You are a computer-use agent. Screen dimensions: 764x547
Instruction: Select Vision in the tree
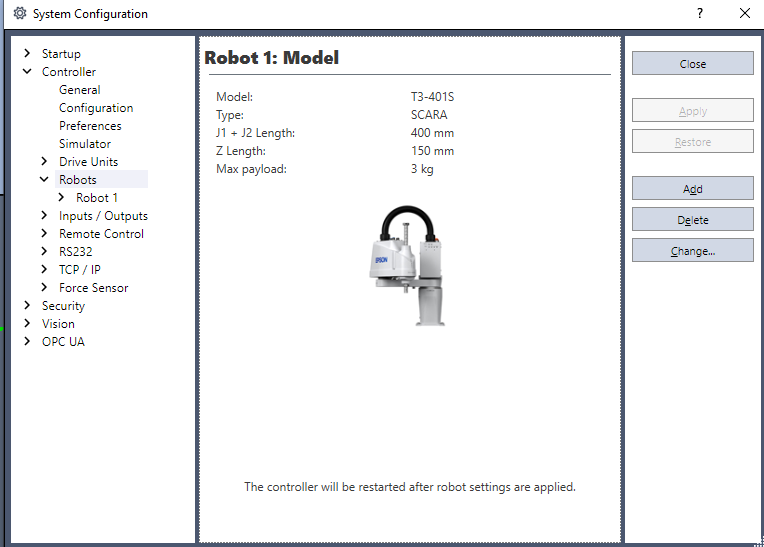pos(58,324)
